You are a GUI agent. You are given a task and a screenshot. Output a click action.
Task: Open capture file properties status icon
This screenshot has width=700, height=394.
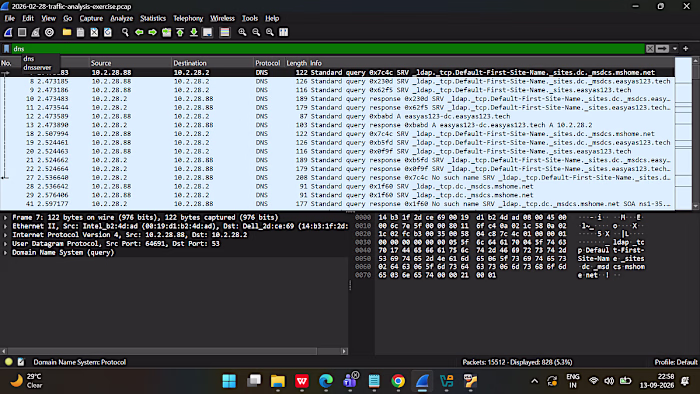[x=21, y=362]
